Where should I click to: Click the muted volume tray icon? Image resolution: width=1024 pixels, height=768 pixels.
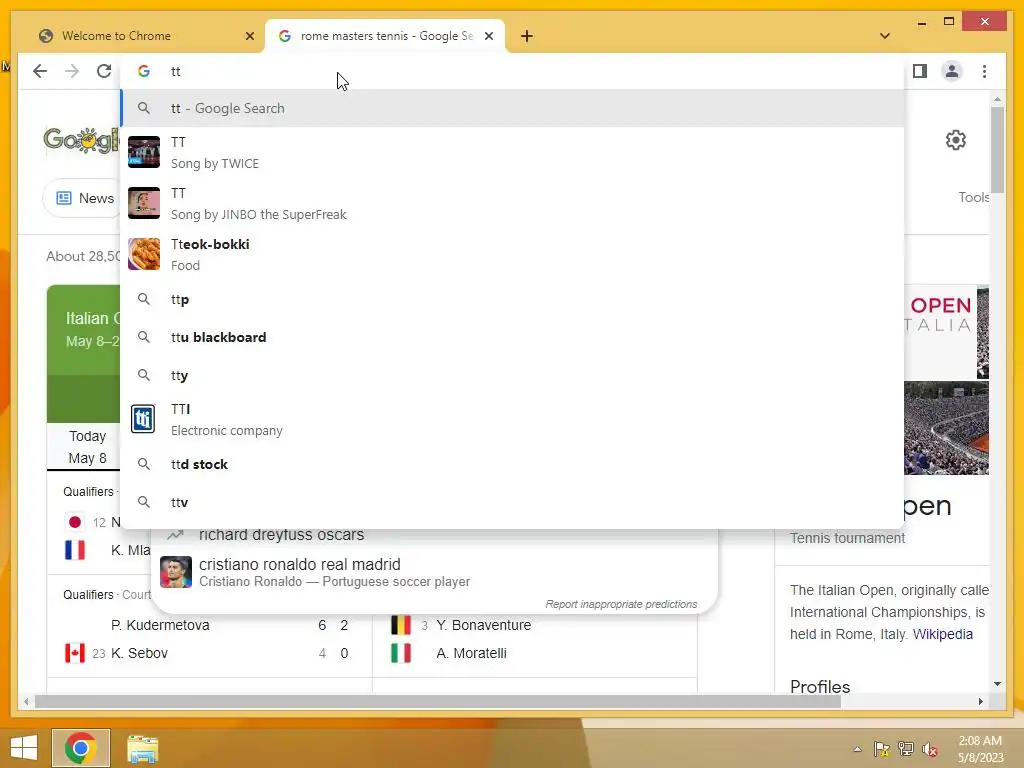pos(930,749)
